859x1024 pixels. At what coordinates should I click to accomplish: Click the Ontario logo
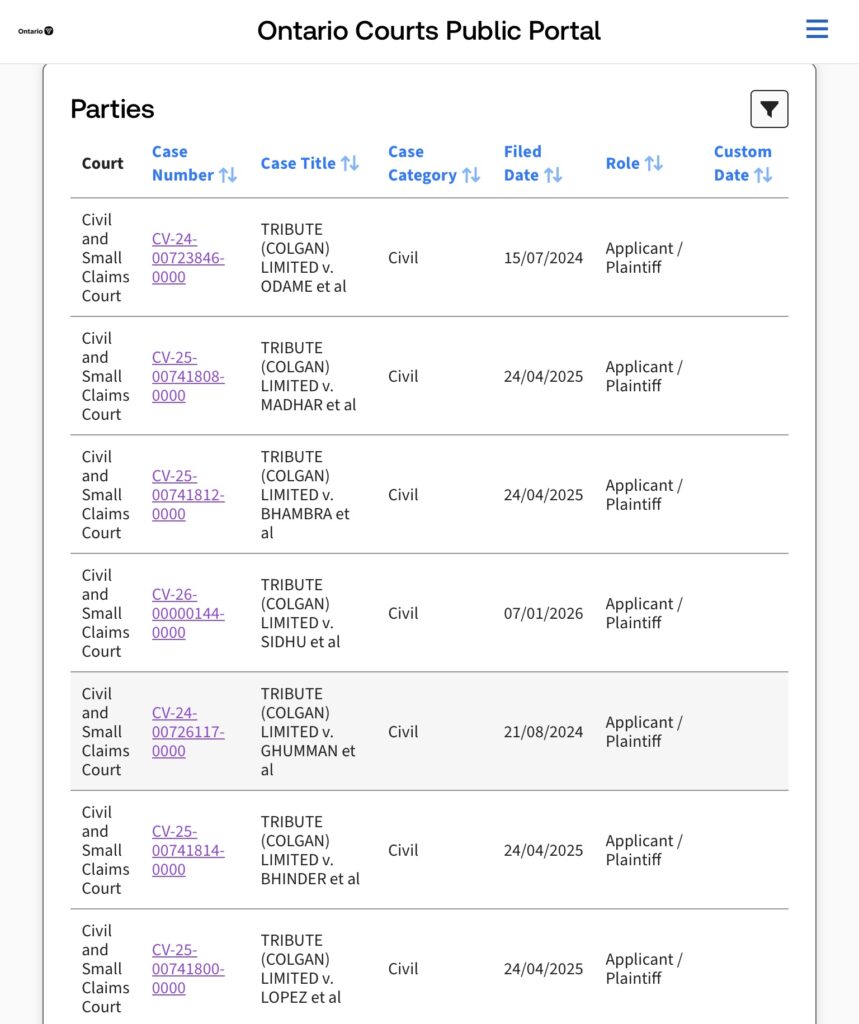[36, 31]
